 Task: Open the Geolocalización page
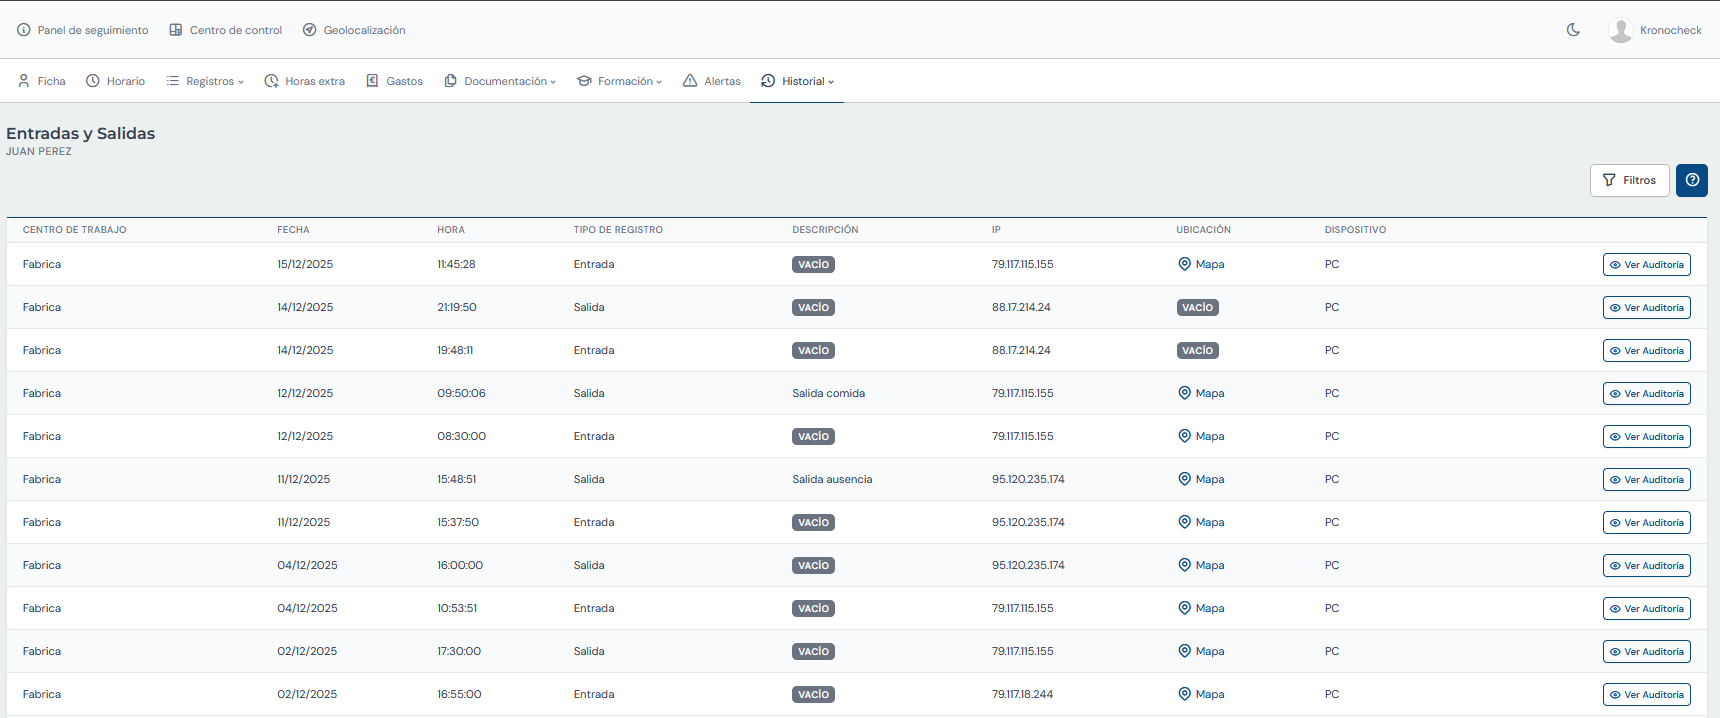(354, 30)
